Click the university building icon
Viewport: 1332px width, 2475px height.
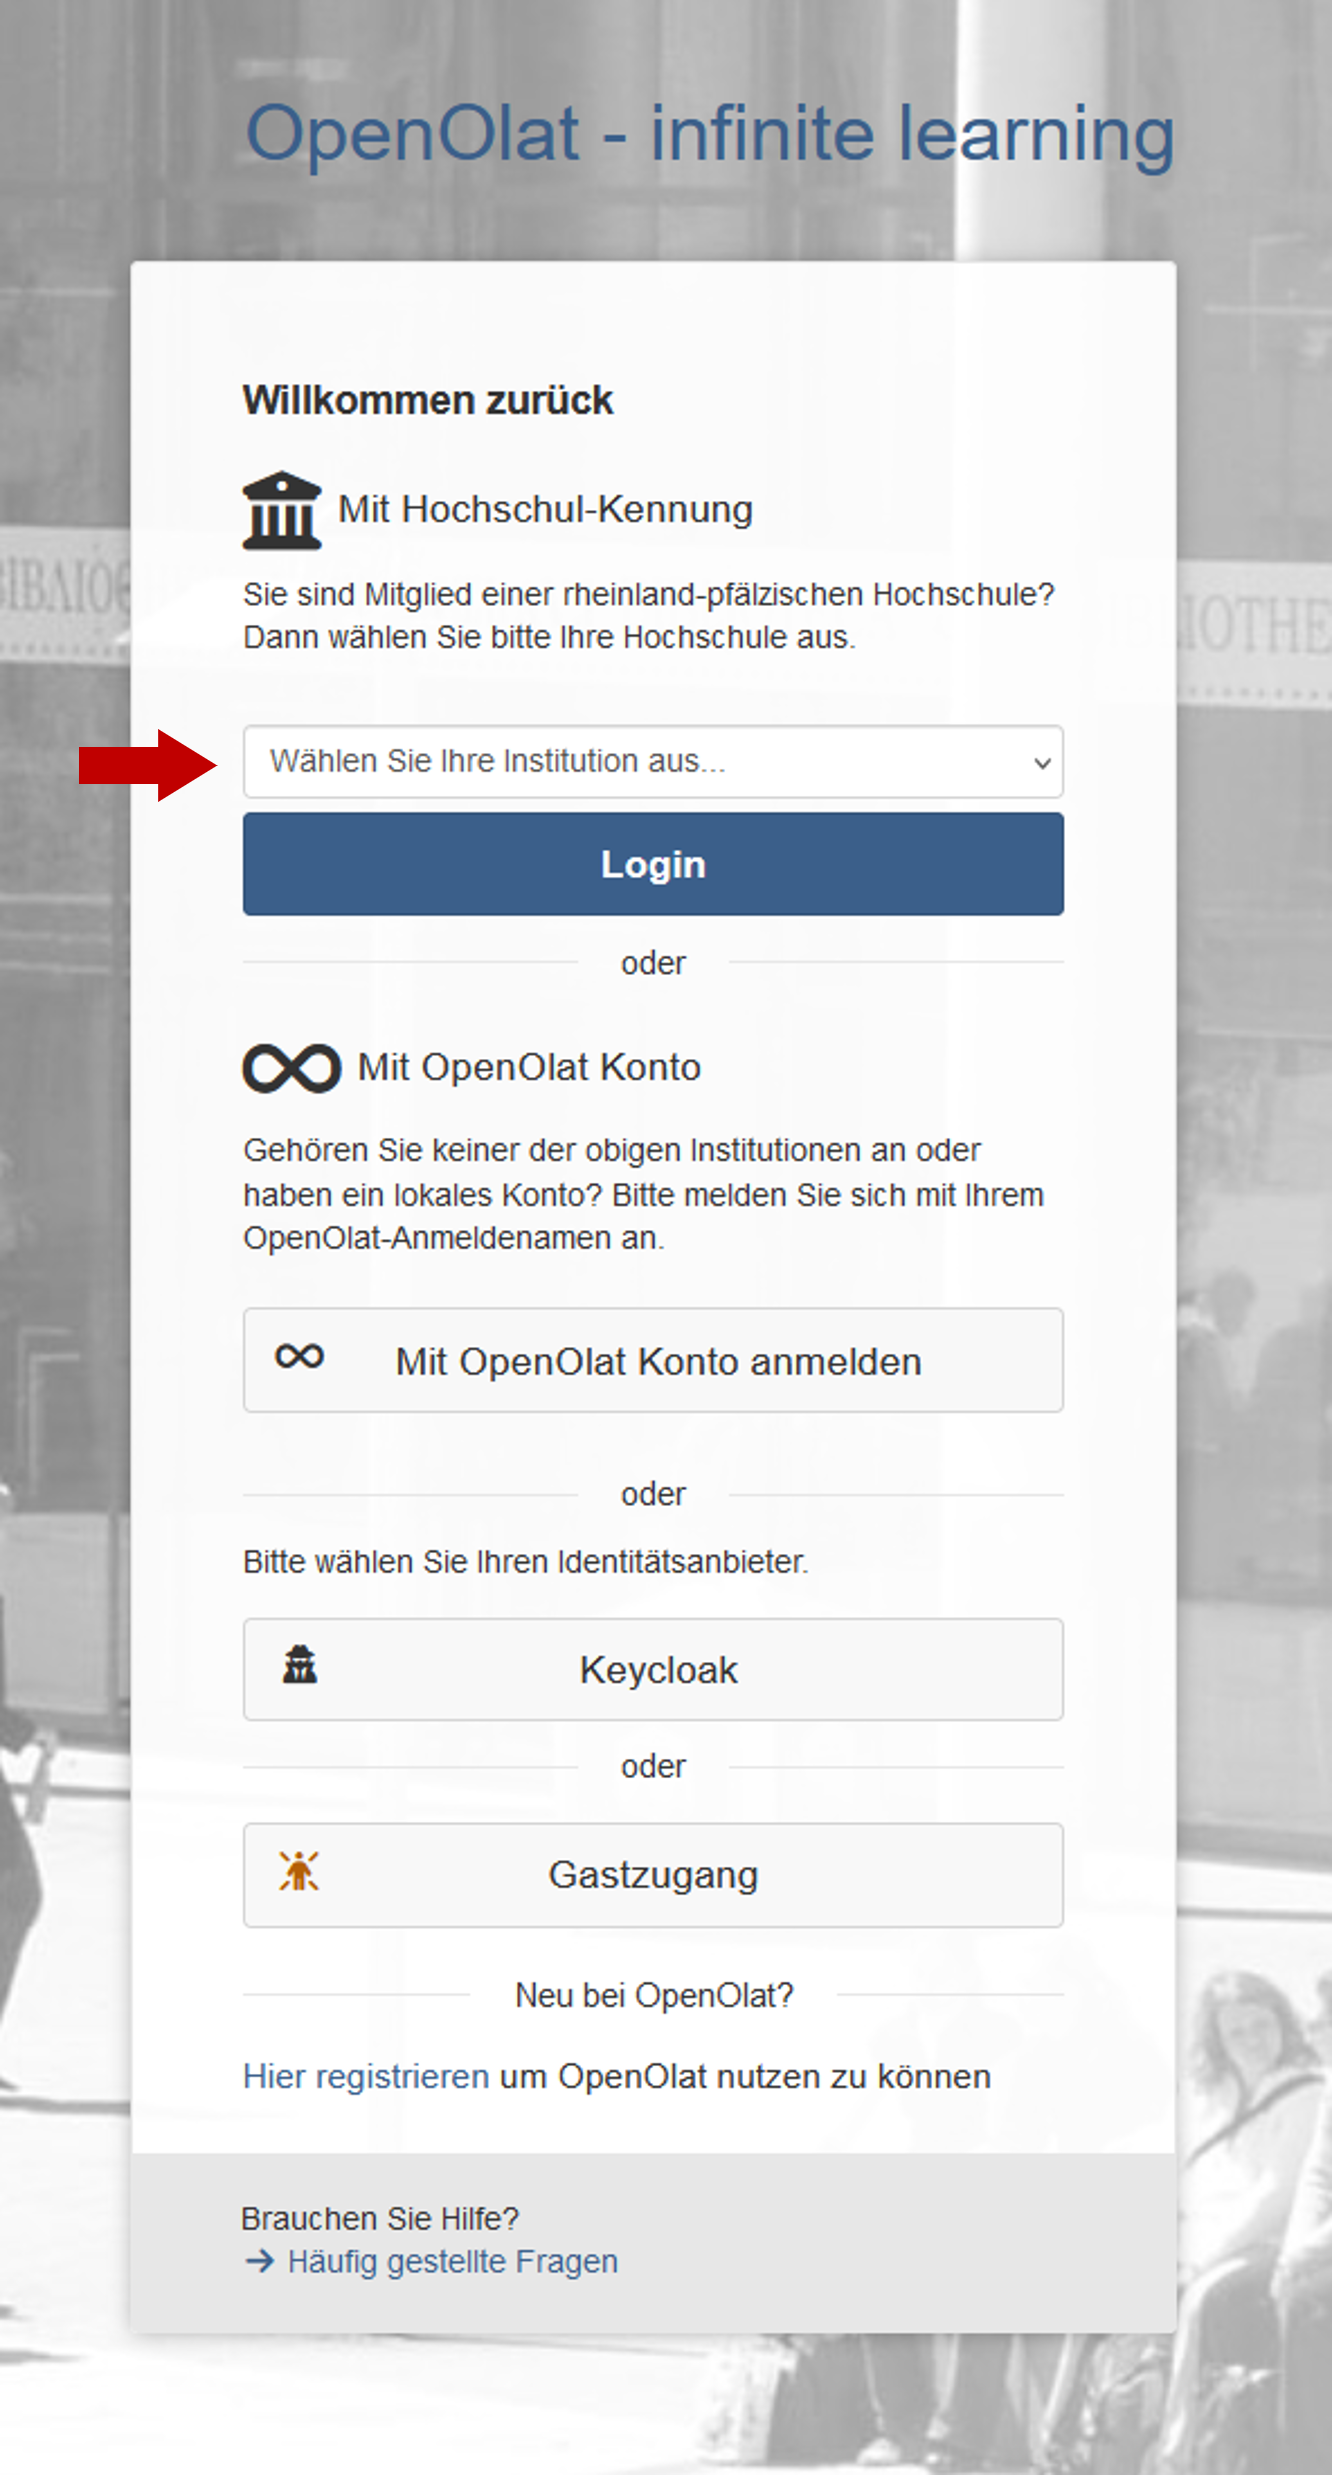(282, 510)
